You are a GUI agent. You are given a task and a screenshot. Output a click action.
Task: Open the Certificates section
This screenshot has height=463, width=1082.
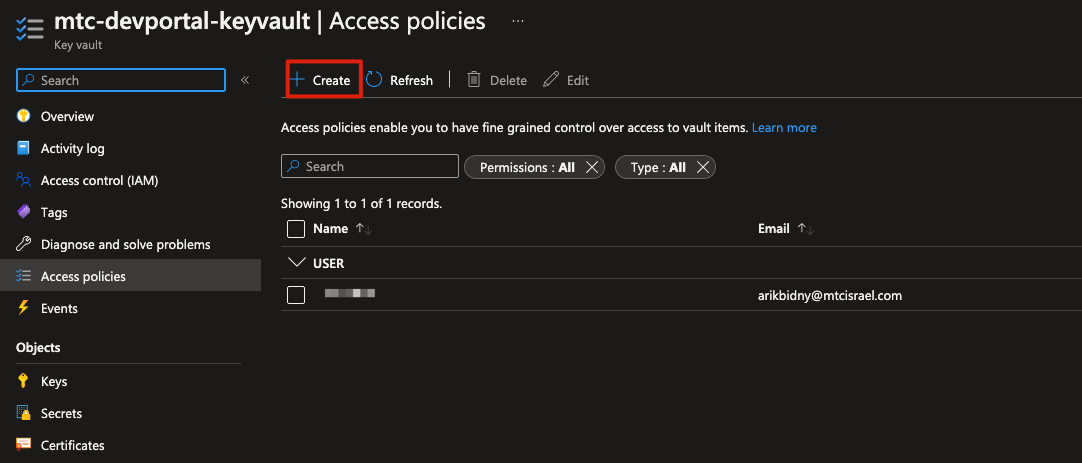click(72, 445)
